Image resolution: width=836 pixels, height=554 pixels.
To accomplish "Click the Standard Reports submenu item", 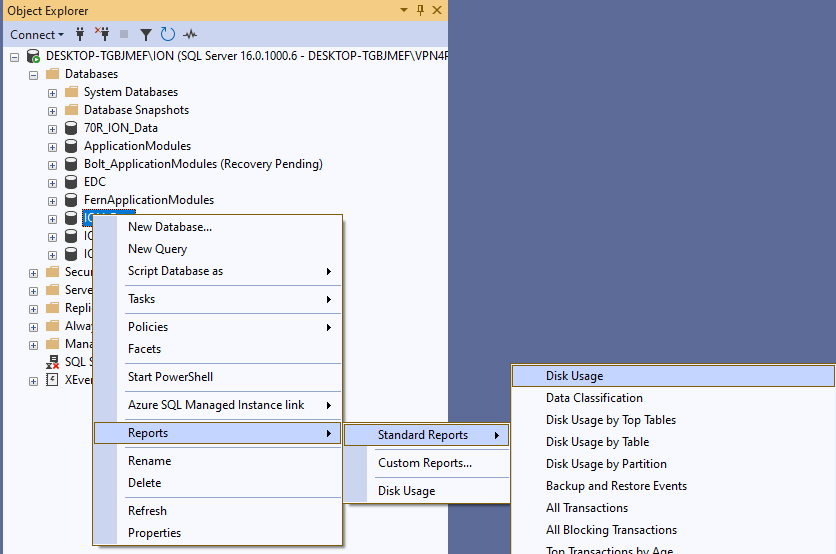I will click(427, 435).
